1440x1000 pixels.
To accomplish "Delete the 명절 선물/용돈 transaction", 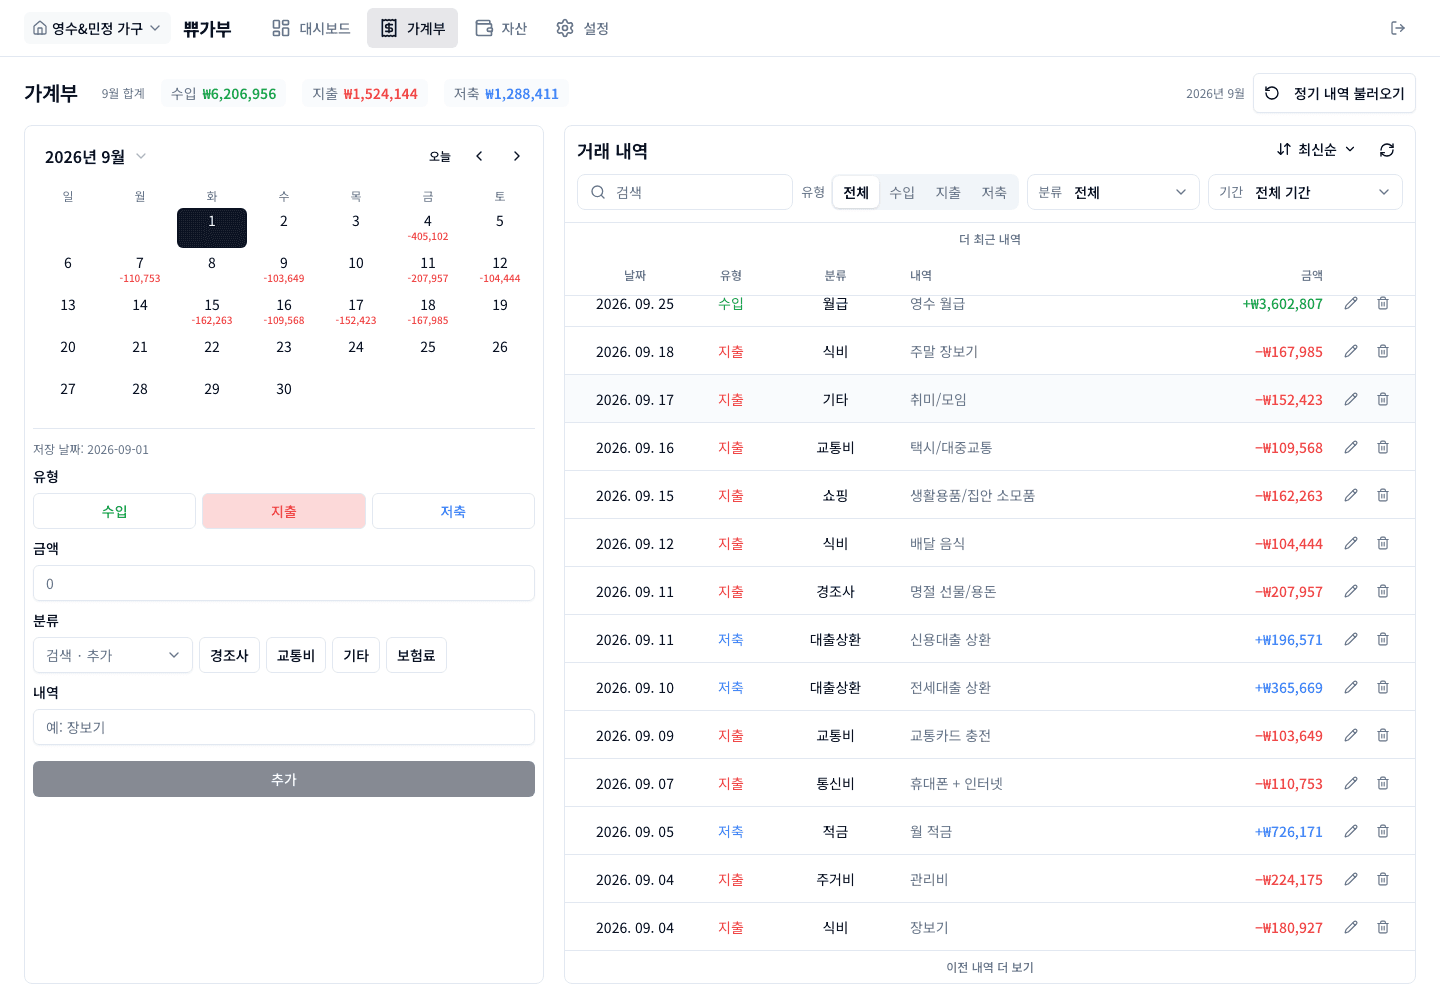I will click(1383, 591).
